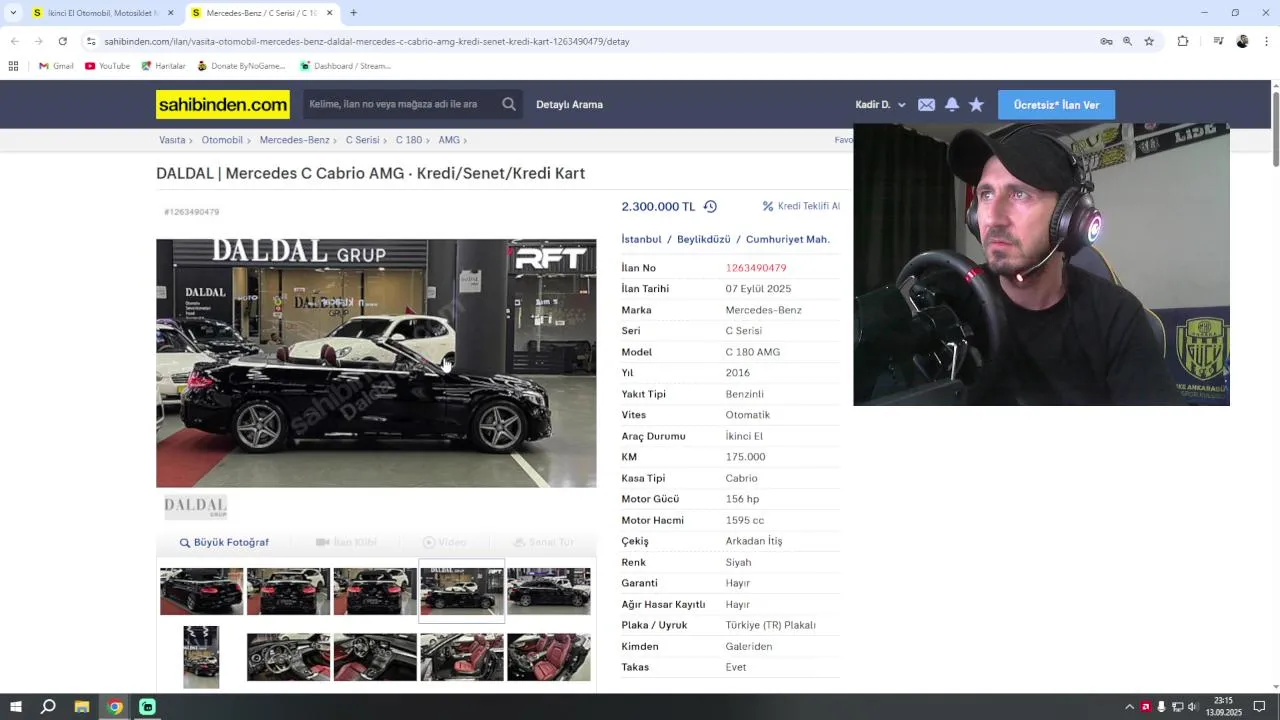Open File Explorer from taskbar

pyautogui.click(x=82, y=707)
